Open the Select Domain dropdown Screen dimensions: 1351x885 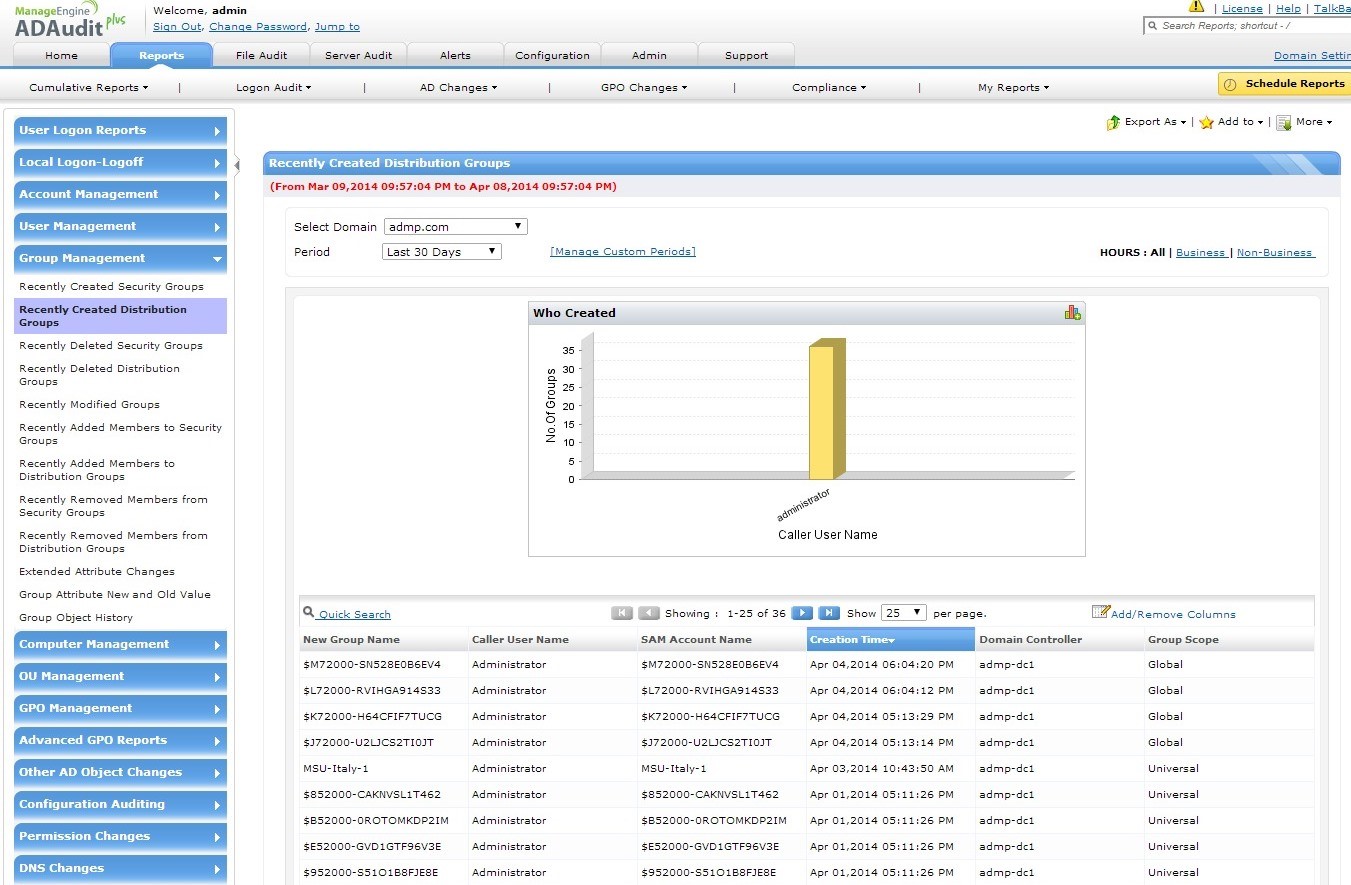455,227
